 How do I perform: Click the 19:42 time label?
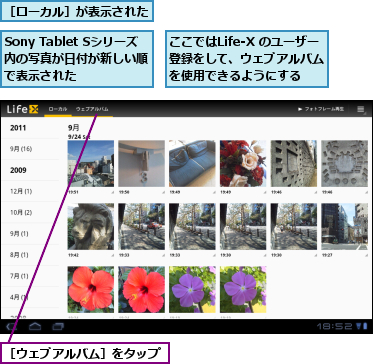click(x=73, y=255)
